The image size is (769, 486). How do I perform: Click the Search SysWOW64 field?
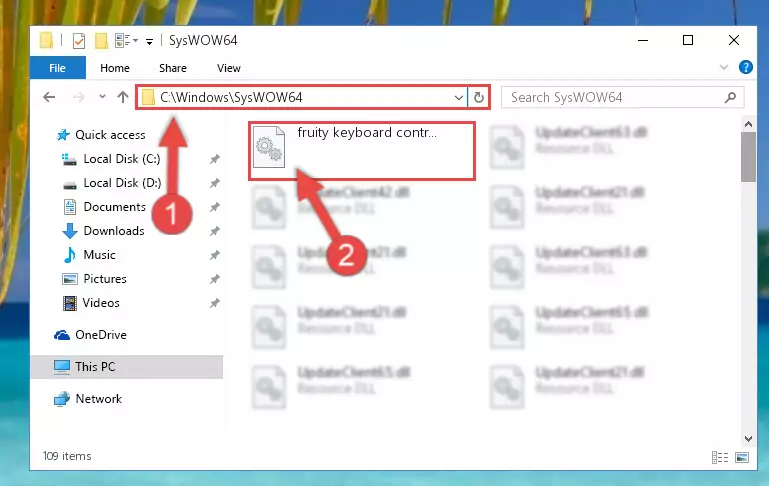(x=622, y=97)
